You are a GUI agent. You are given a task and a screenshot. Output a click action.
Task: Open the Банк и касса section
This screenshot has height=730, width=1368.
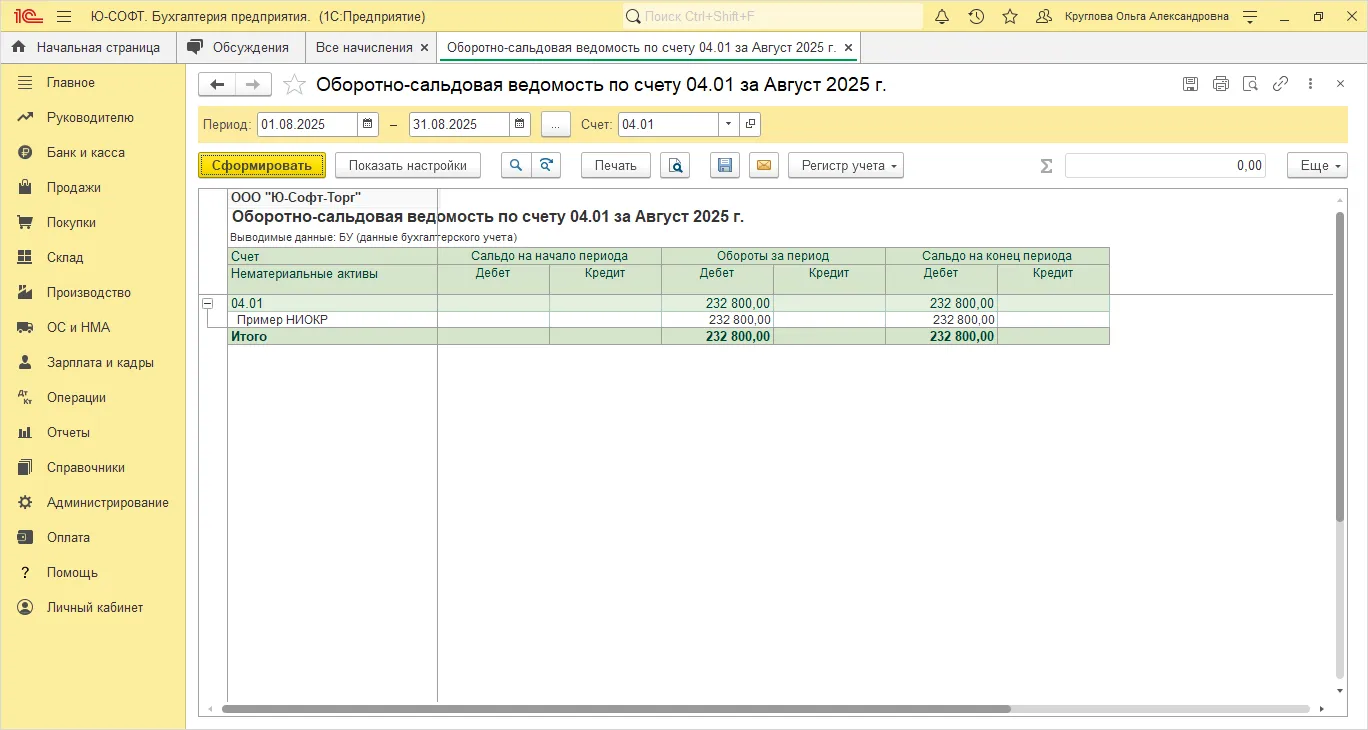tap(93, 152)
